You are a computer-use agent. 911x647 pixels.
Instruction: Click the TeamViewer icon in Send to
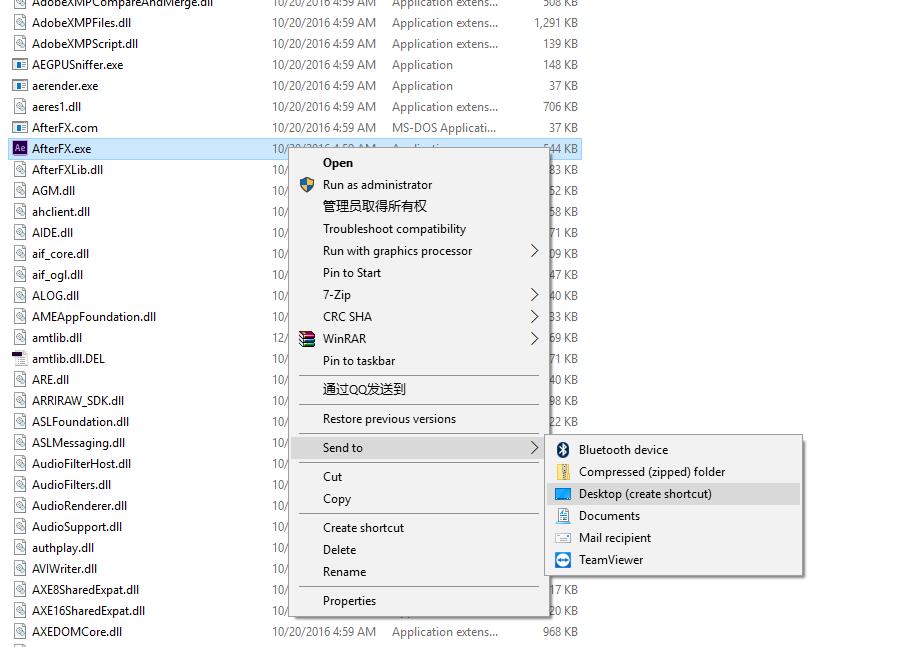[x=563, y=560]
